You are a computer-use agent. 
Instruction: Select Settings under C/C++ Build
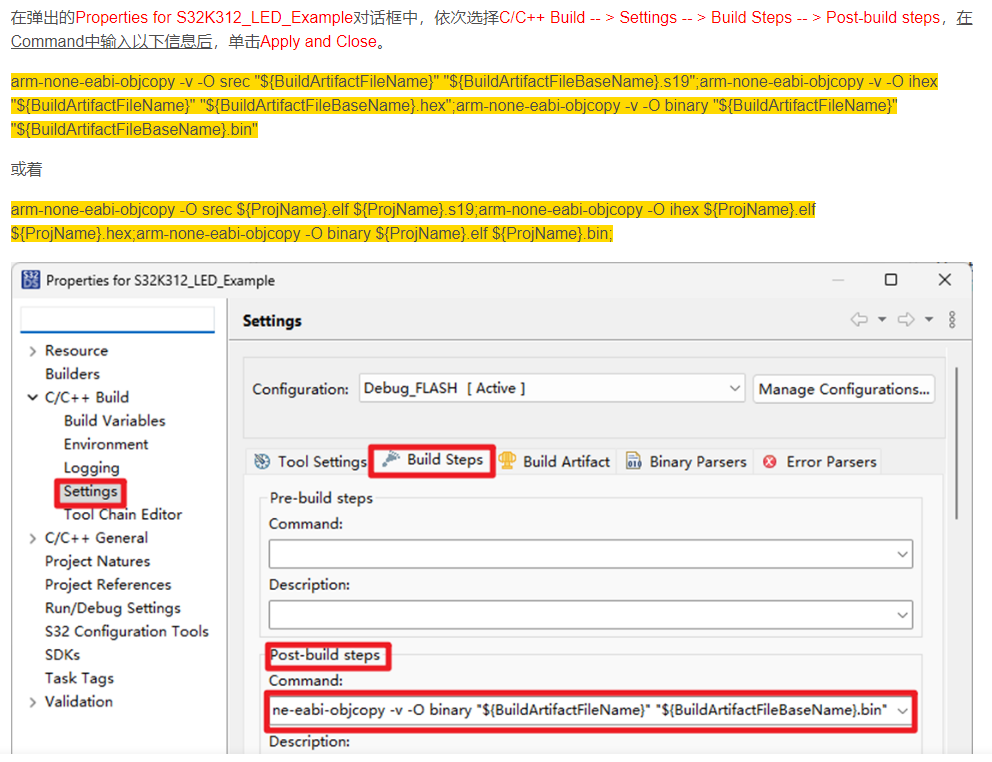click(90, 491)
